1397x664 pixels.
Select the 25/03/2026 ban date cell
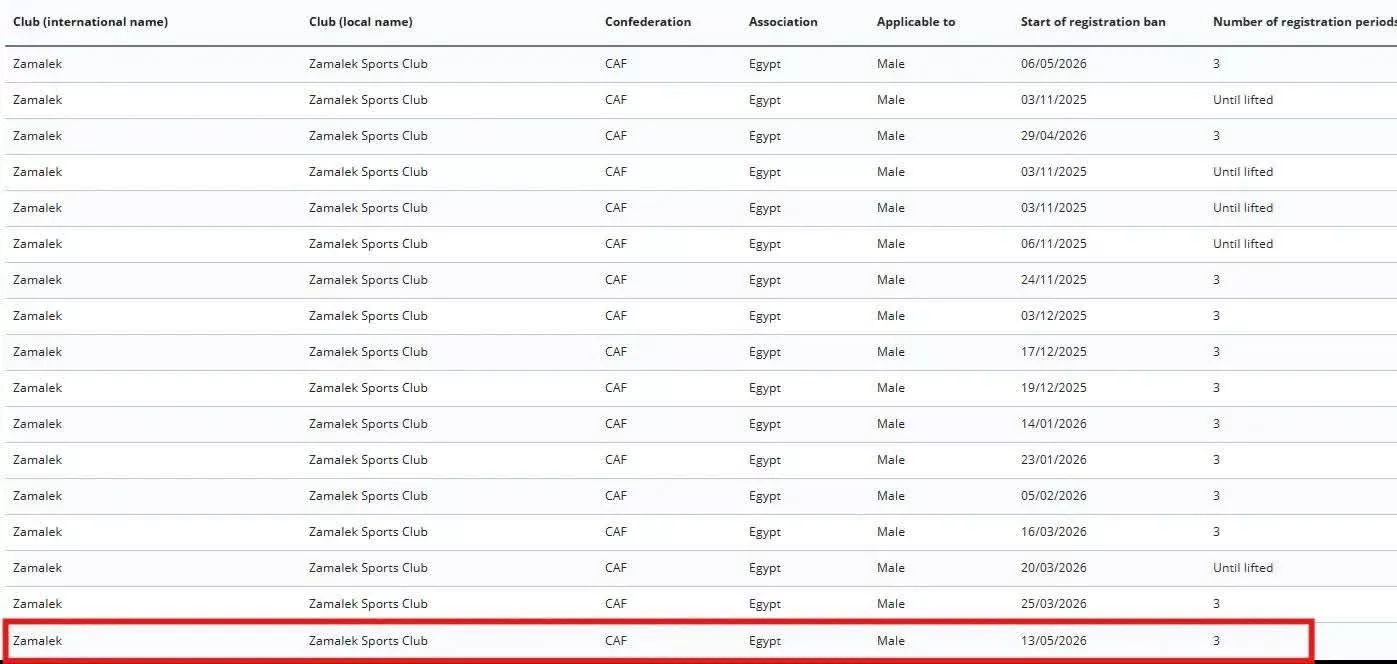pyautogui.click(x=1054, y=604)
